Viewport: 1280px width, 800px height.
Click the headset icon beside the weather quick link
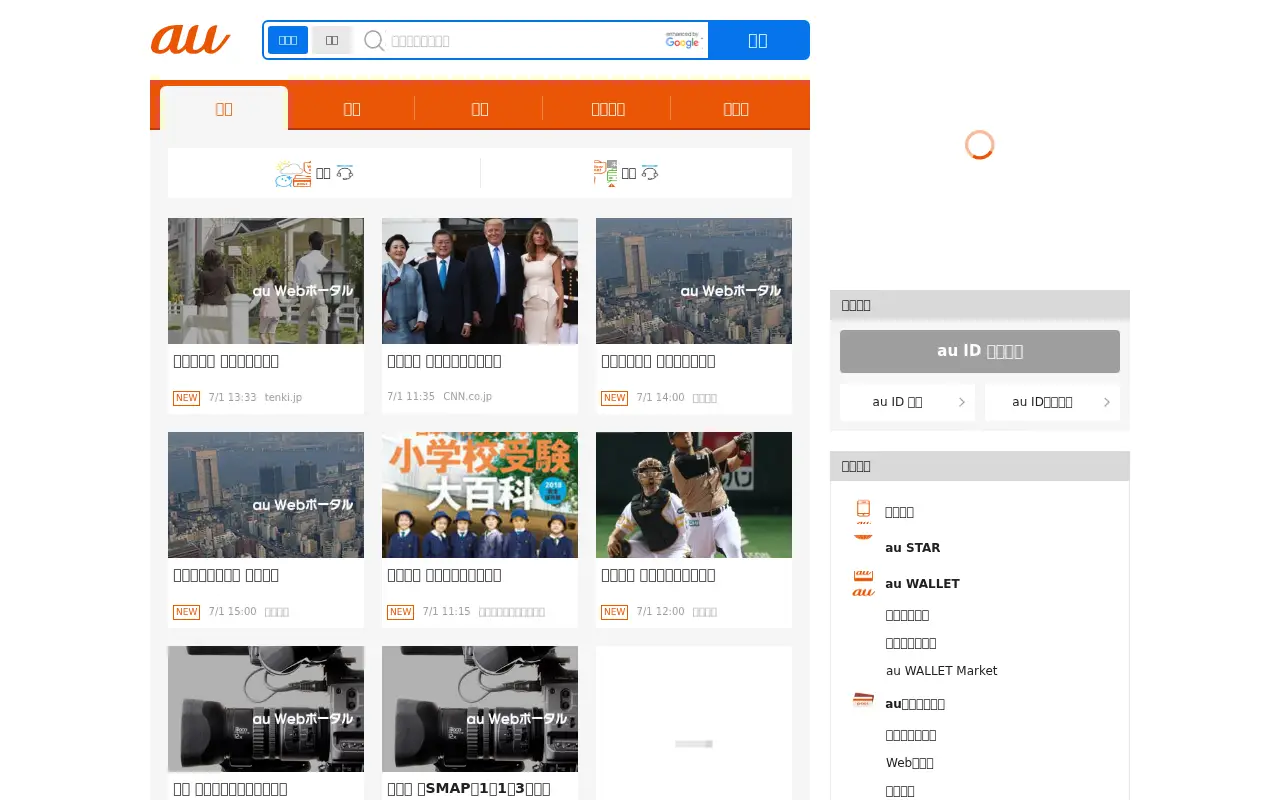point(345,173)
